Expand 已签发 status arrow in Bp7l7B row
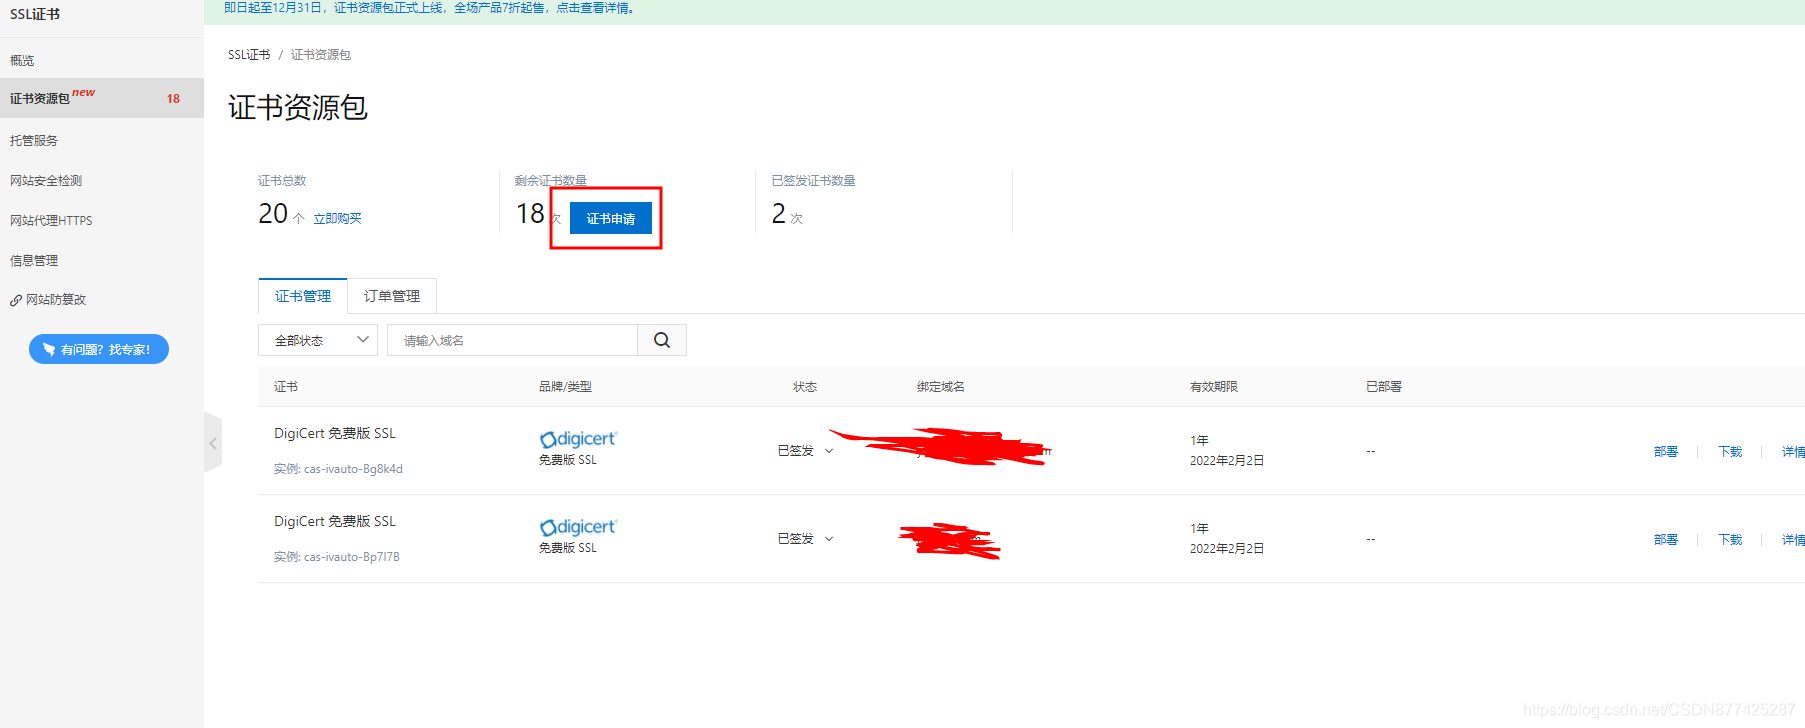This screenshot has height=728, width=1805. (x=829, y=539)
